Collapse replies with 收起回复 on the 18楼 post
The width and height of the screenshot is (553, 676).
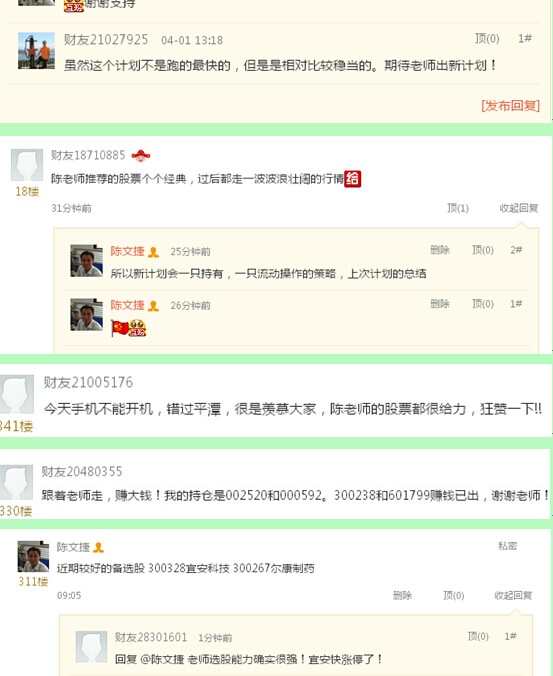(x=519, y=208)
